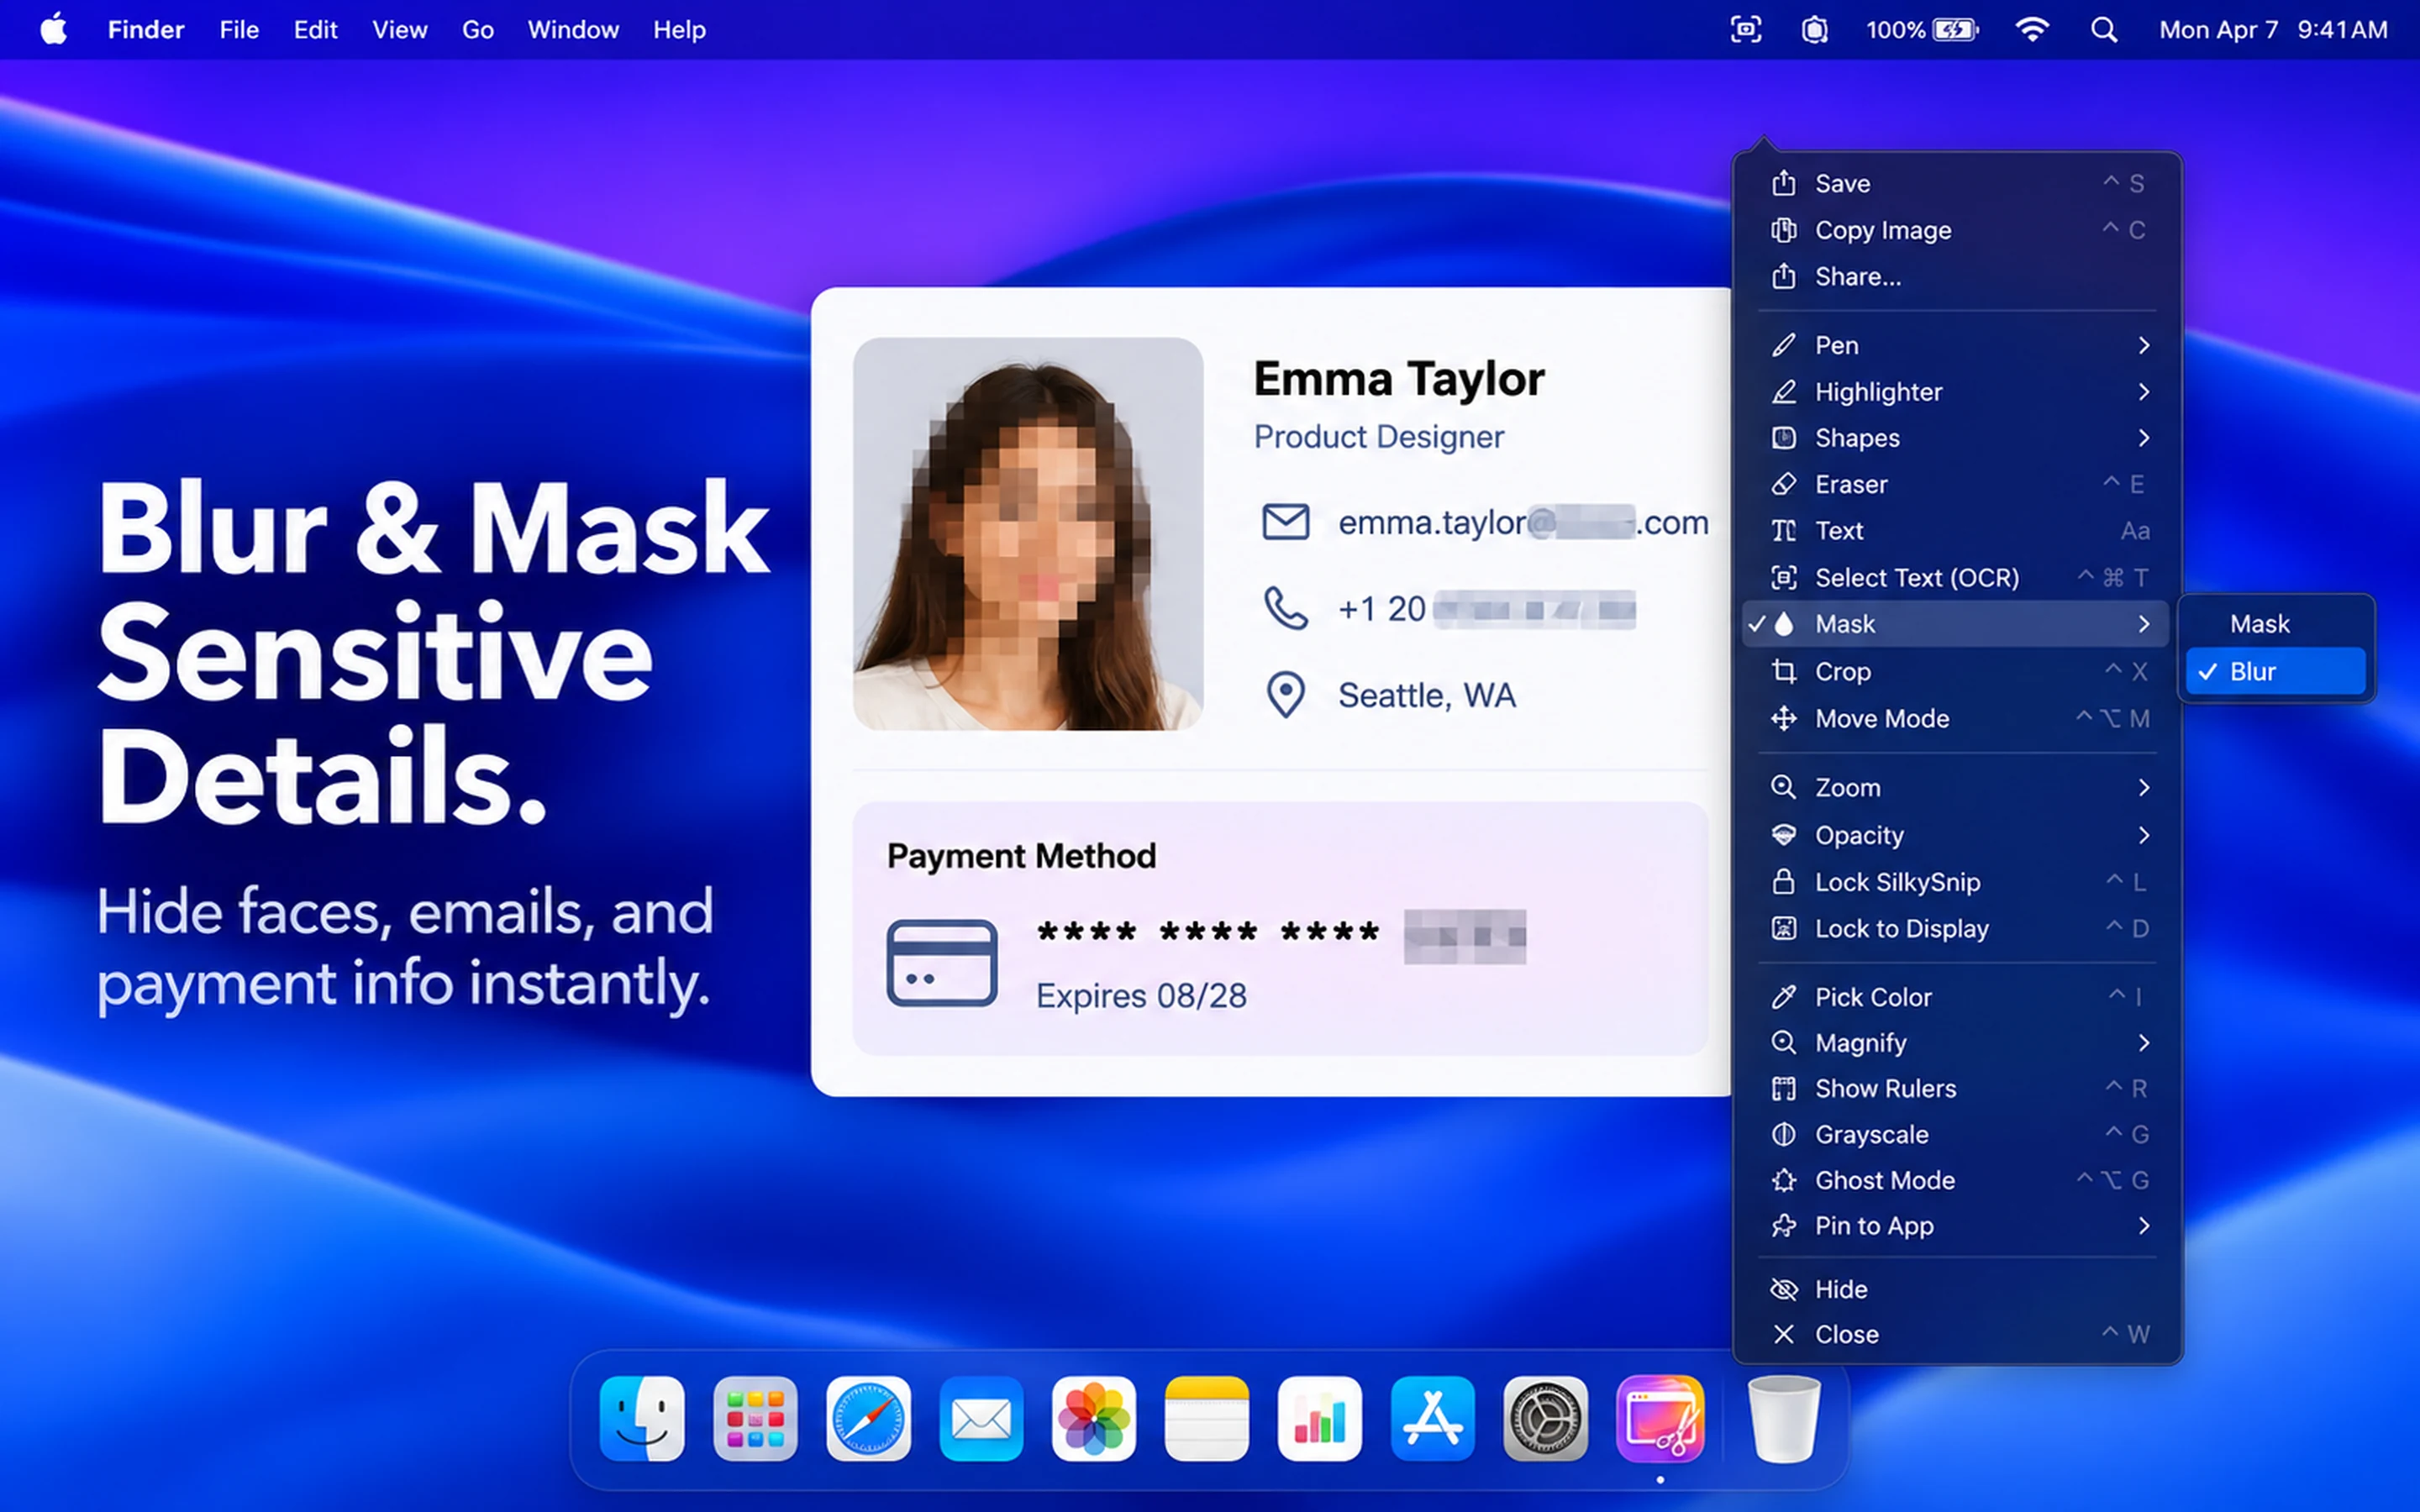Click the Move Mode arrows icon
Image resolution: width=2420 pixels, height=1512 pixels.
[x=1783, y=718]
